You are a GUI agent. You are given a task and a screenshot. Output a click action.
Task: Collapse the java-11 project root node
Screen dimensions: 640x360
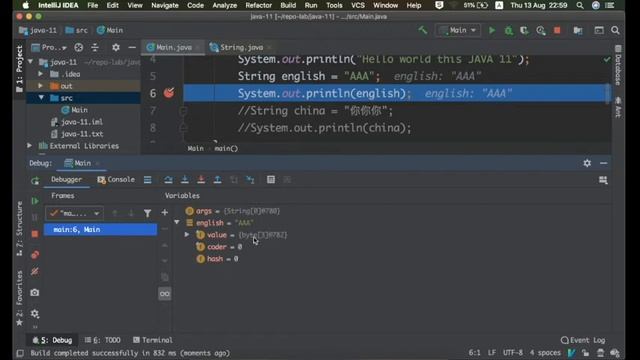(x=31, y=62)
